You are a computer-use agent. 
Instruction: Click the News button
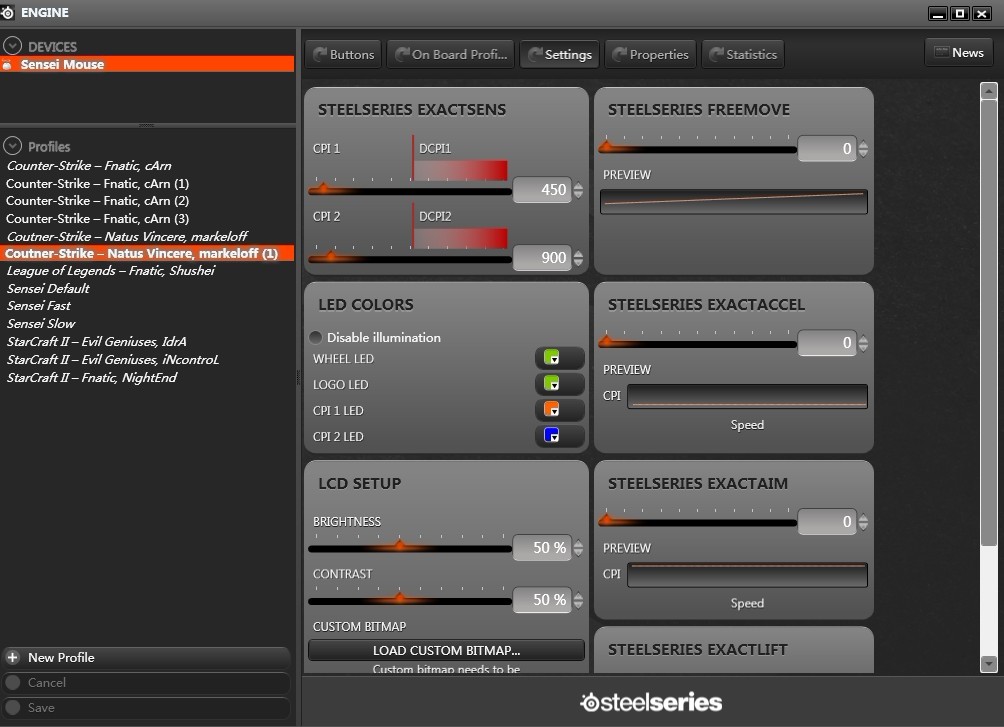pos(959,53)
